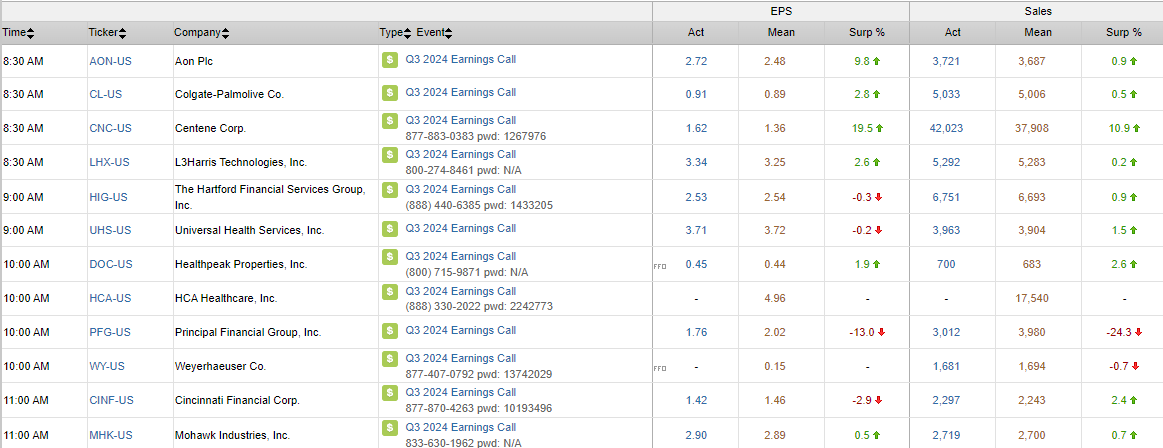Open Cincinnati Financial Q3 2024 Earnings Call link

coord(461,392)
